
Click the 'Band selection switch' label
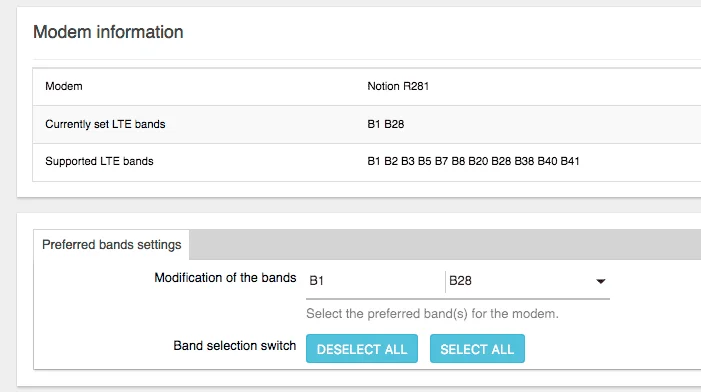tap(235, 346)
